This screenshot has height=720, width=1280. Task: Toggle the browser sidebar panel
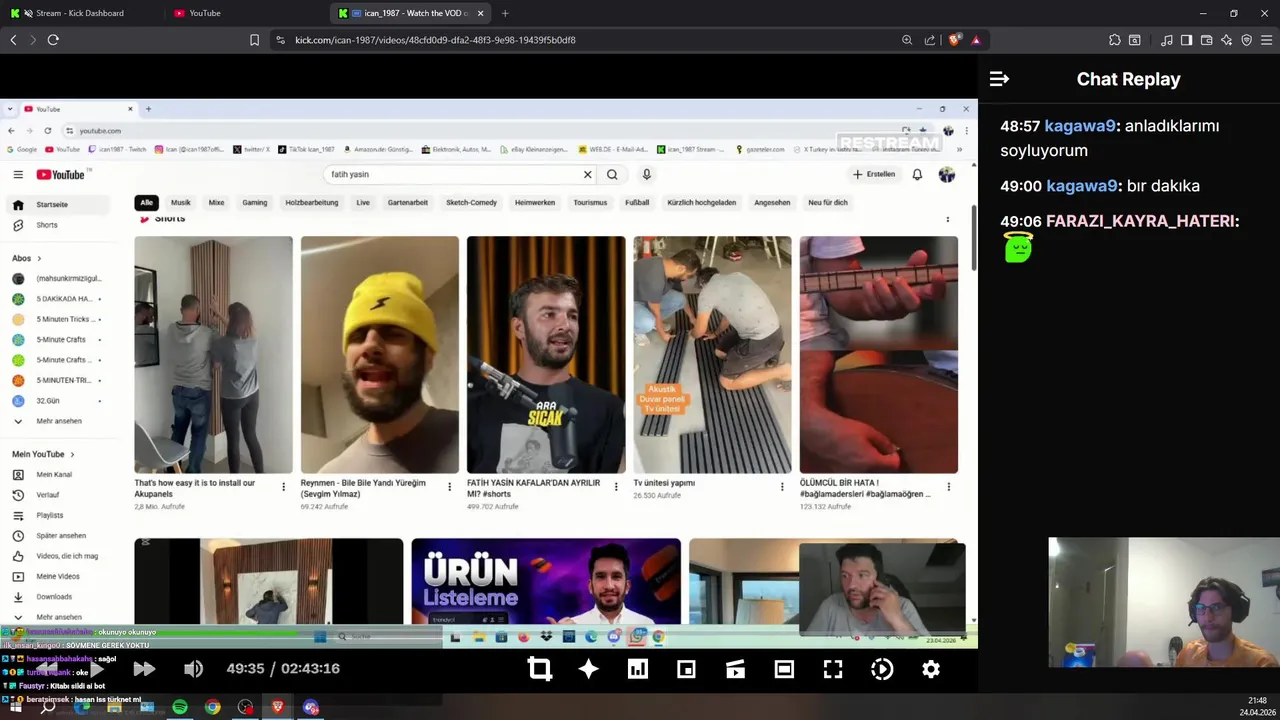pyautogui.click(x=1186, y=40)
